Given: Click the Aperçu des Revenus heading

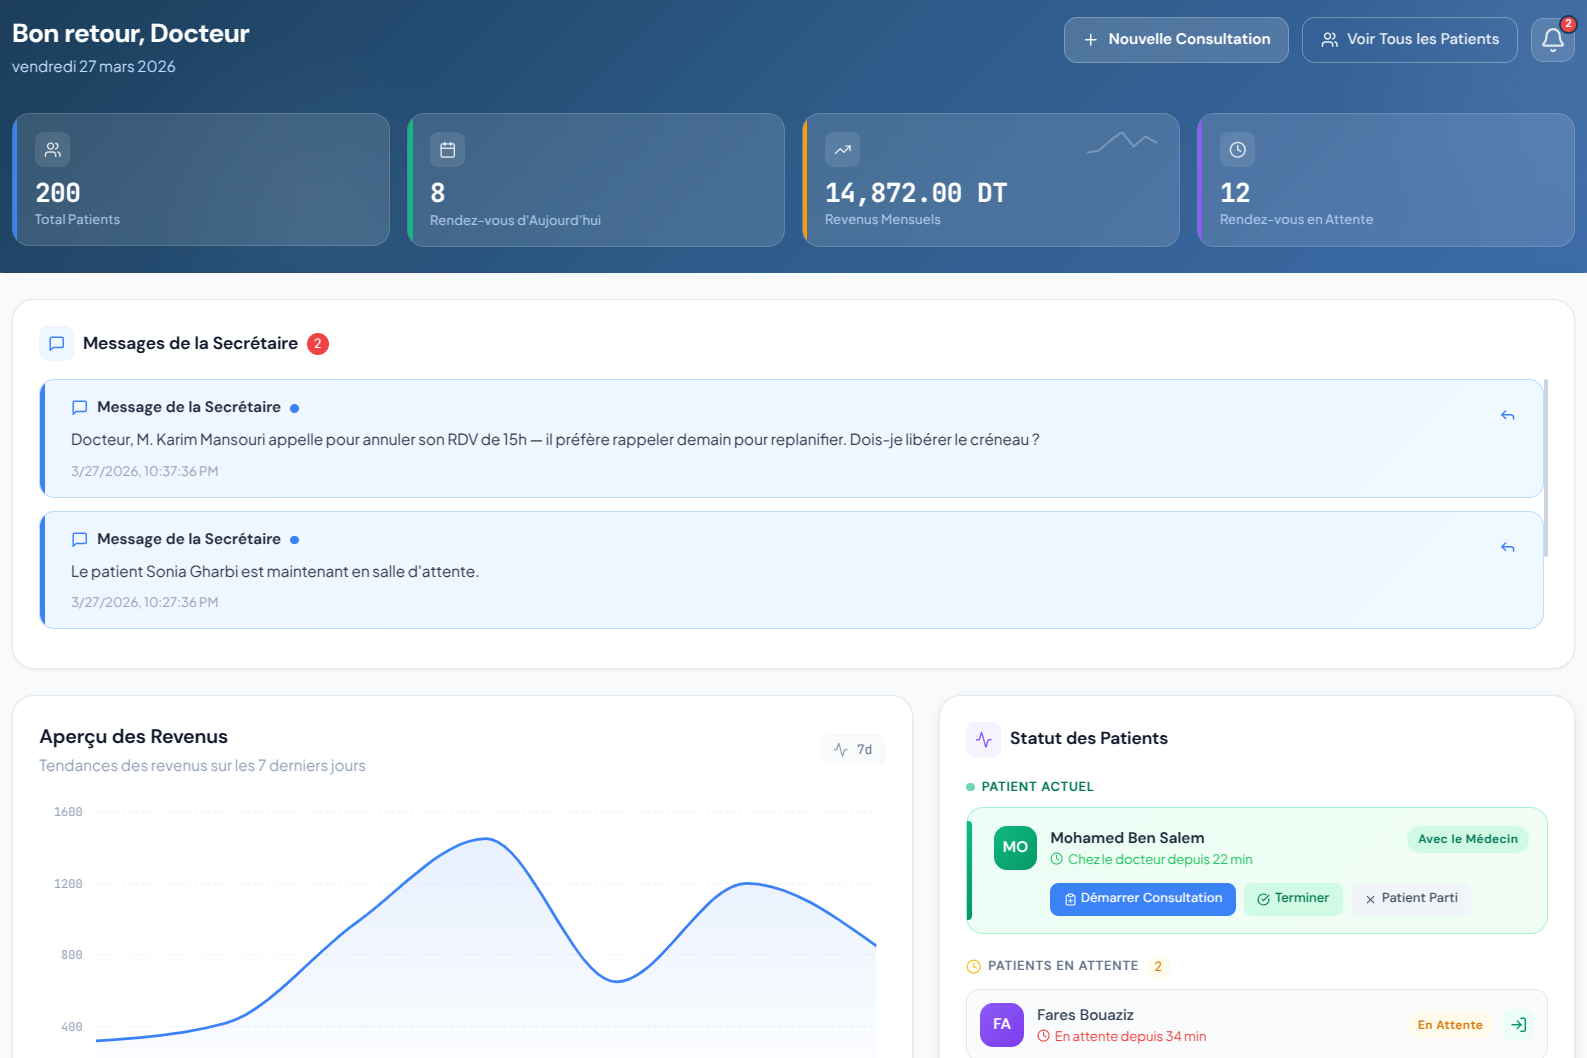Looking at the screenshot, I should 133,737.
